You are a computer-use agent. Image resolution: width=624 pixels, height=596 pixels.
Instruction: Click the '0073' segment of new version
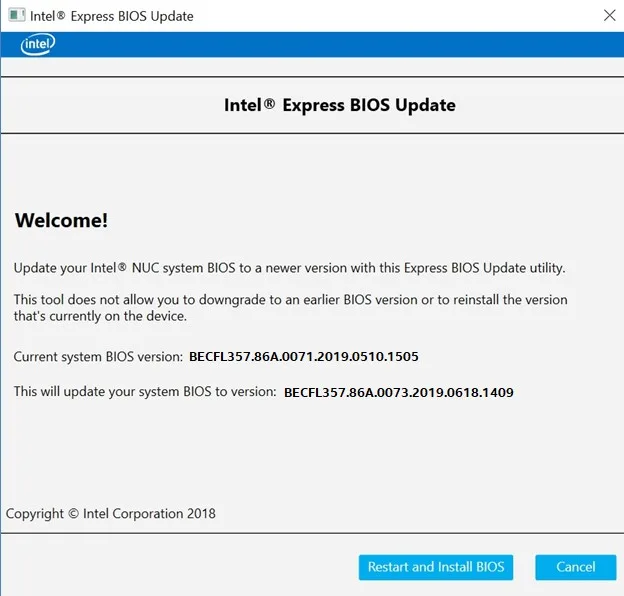[x=387, y=393]
